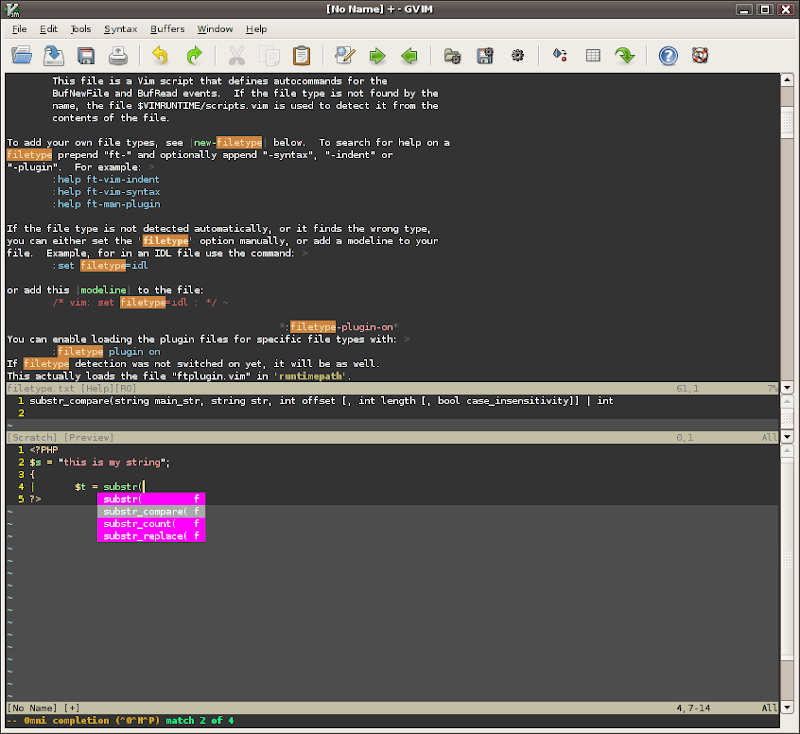Click the help window scroll-down arrow
The height and width of the screenshot is (734, 800).
(x=787, y=388)
